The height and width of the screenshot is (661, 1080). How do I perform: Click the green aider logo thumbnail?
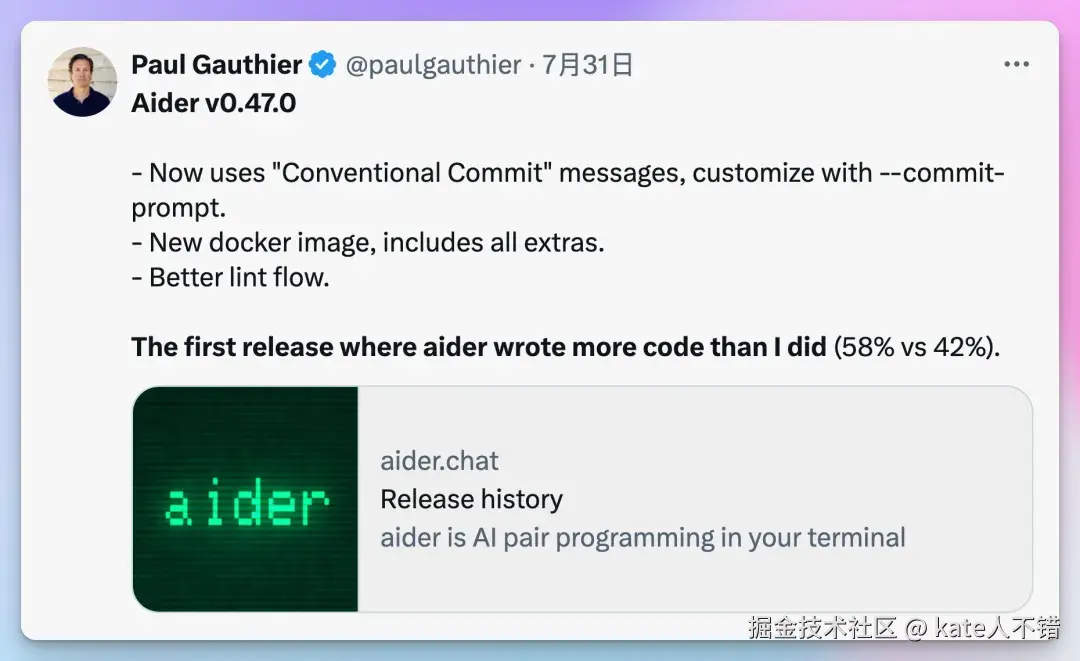click(245, 499)
